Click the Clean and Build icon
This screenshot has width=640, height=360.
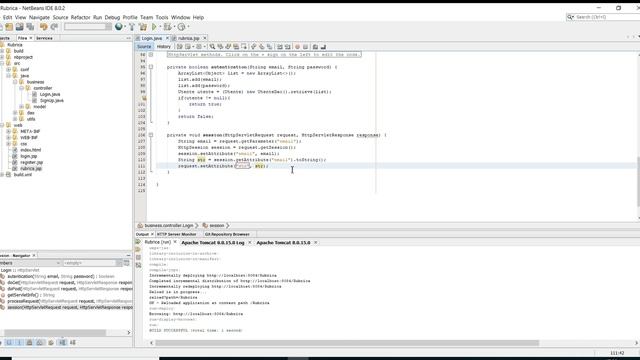(142, 27)
